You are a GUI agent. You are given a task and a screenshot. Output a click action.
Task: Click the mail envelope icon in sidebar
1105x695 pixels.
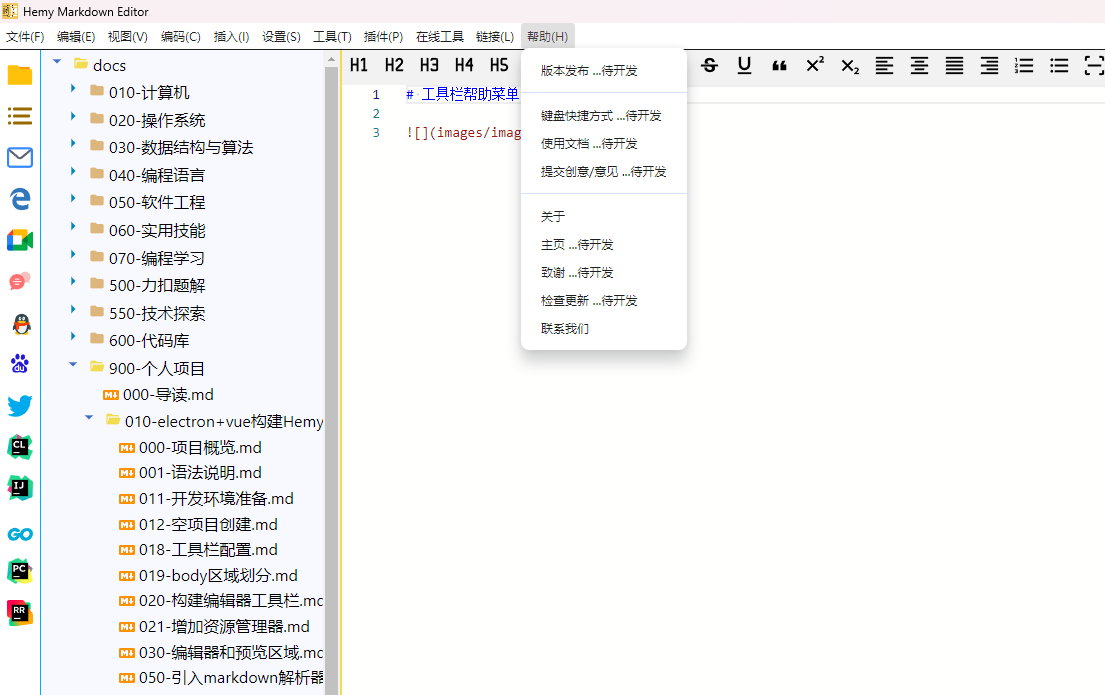point(20,157)
